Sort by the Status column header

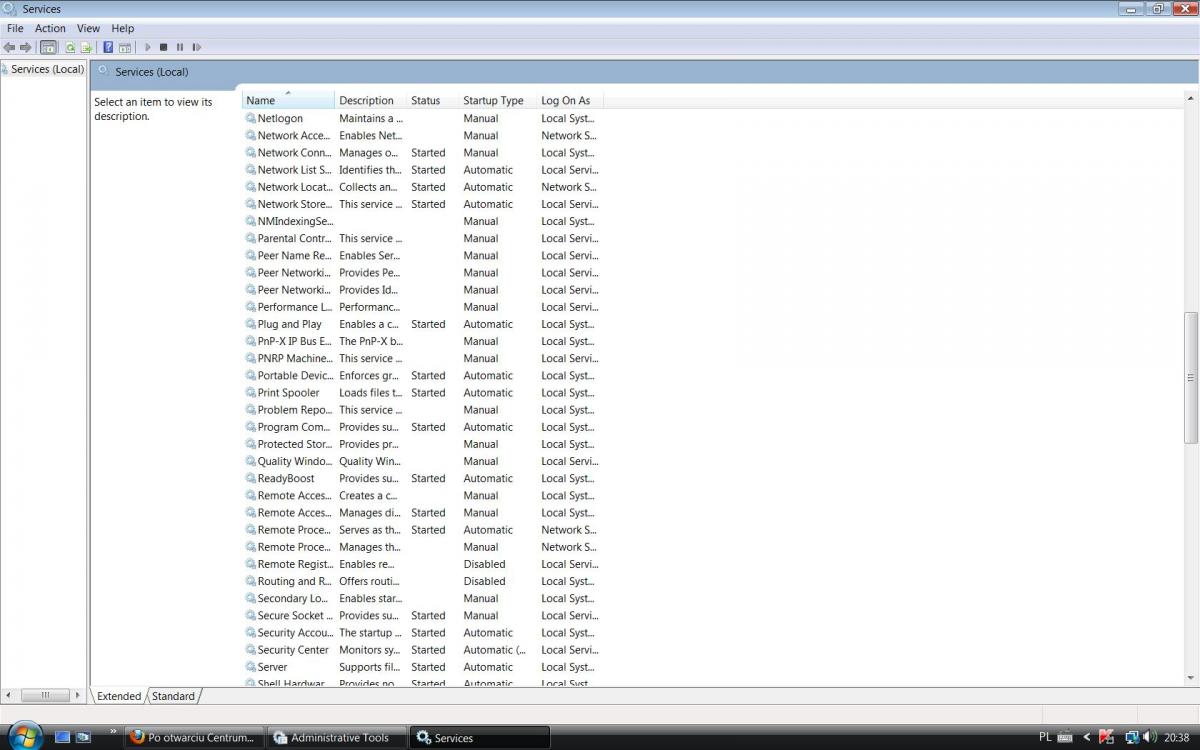click(432, 100)
